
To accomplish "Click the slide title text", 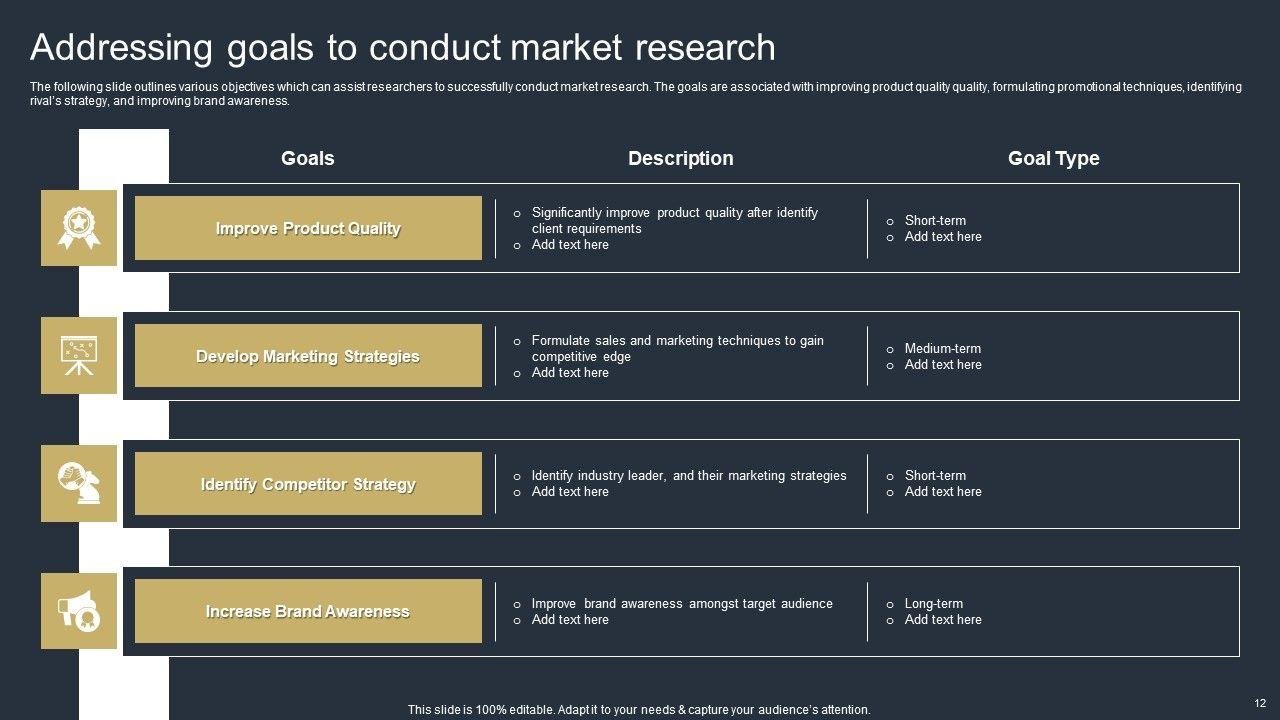I will pos(402,47).
